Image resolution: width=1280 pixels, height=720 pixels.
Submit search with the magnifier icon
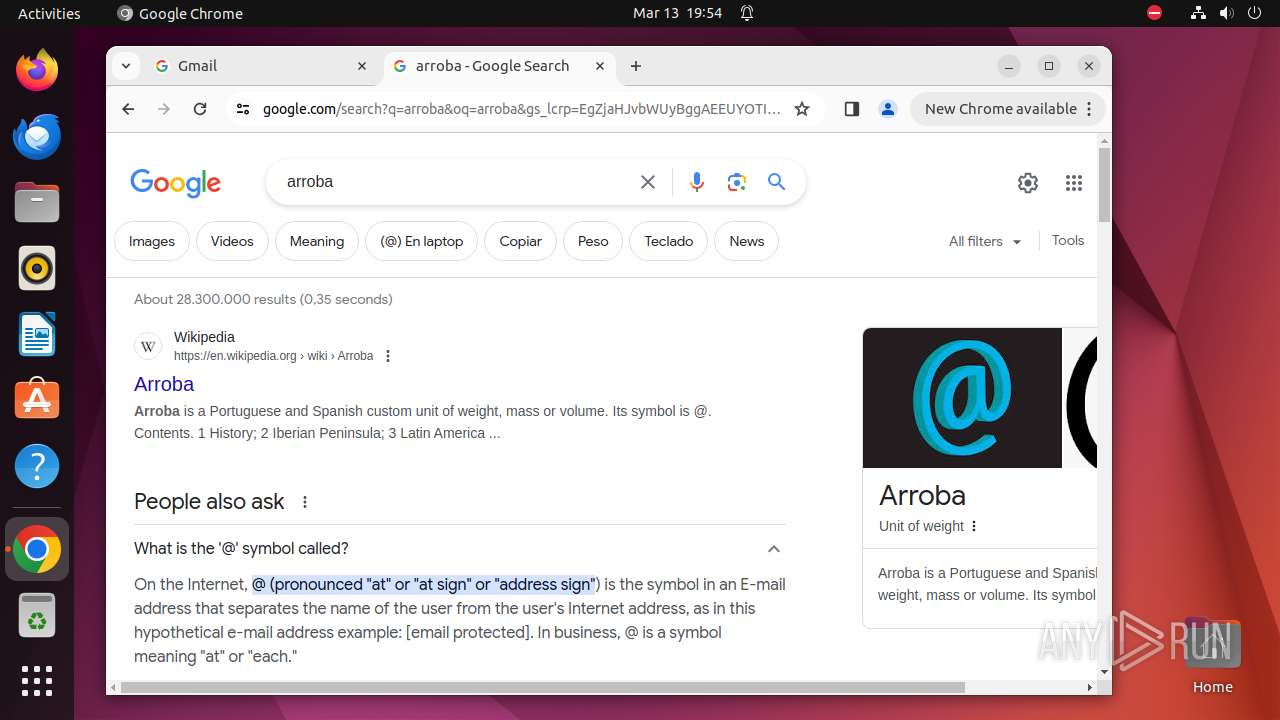tap(777, 182)
